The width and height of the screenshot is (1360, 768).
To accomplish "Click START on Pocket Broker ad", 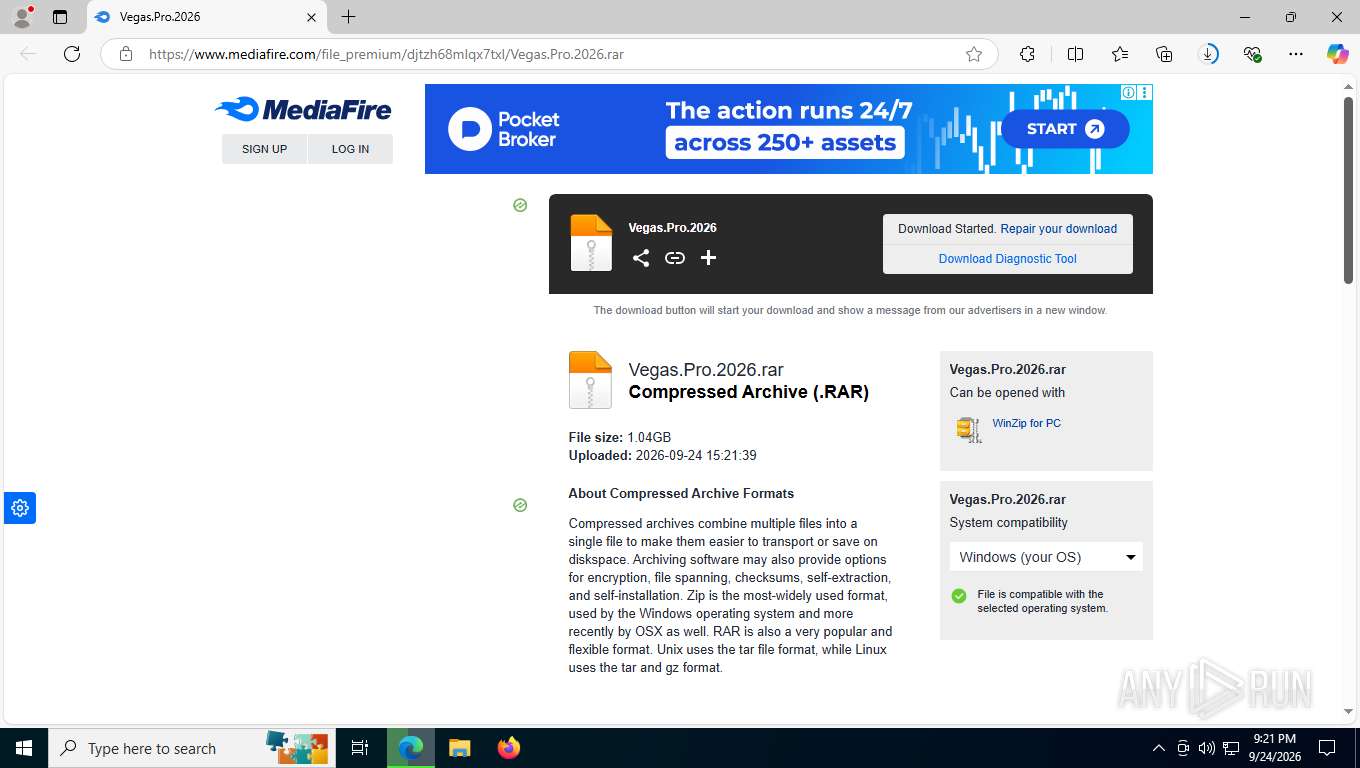I will click(x=1065, y=129).
